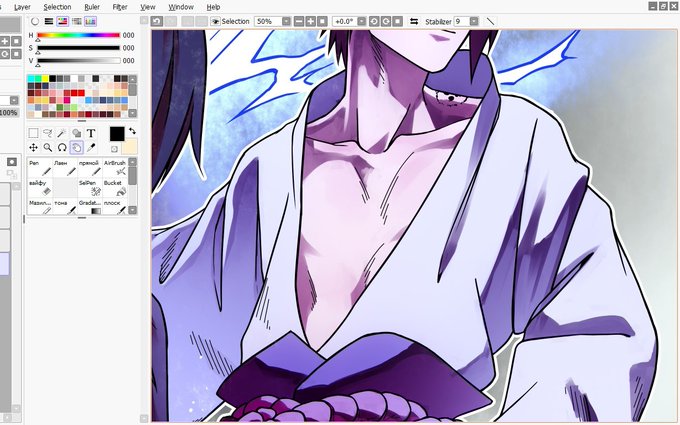Choose the Лаен brush
The image size is (680, 425).
[65, 168]
